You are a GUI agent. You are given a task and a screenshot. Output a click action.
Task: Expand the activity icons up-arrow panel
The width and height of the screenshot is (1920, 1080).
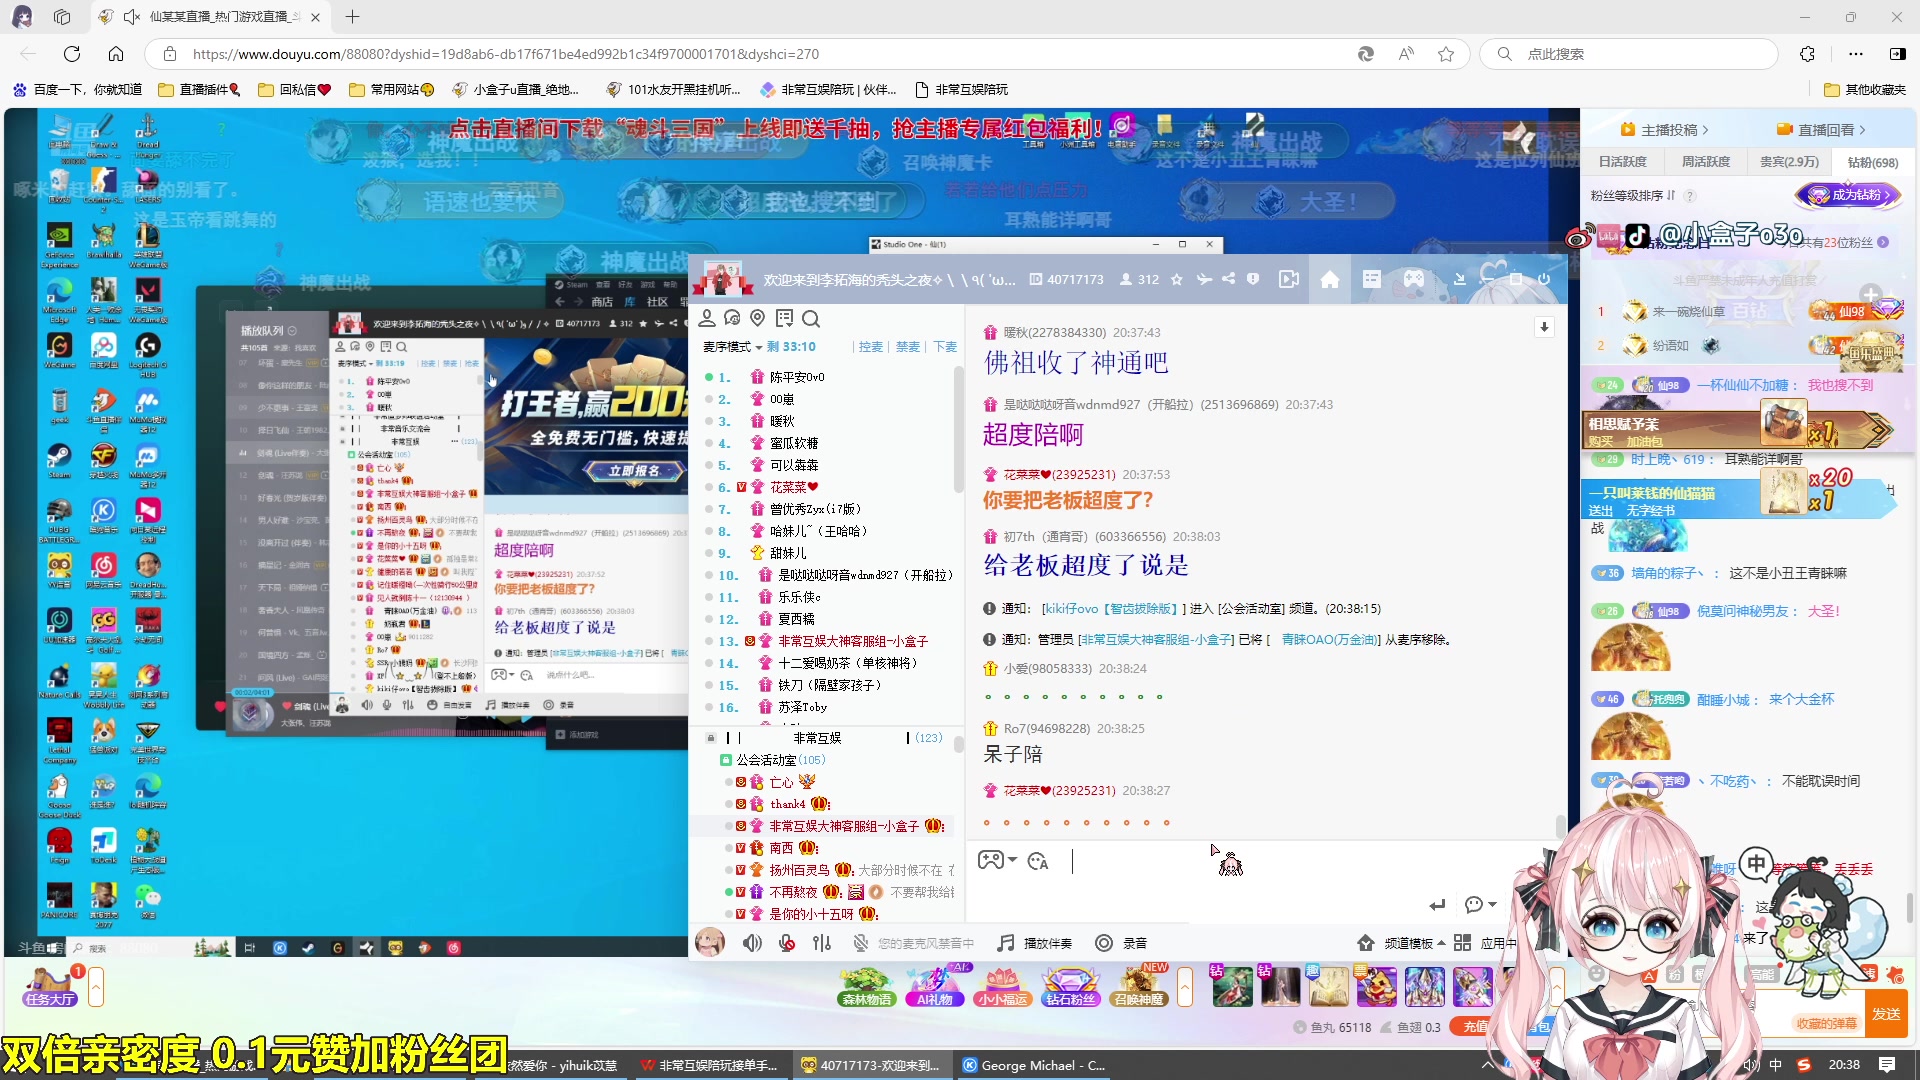1185,987
